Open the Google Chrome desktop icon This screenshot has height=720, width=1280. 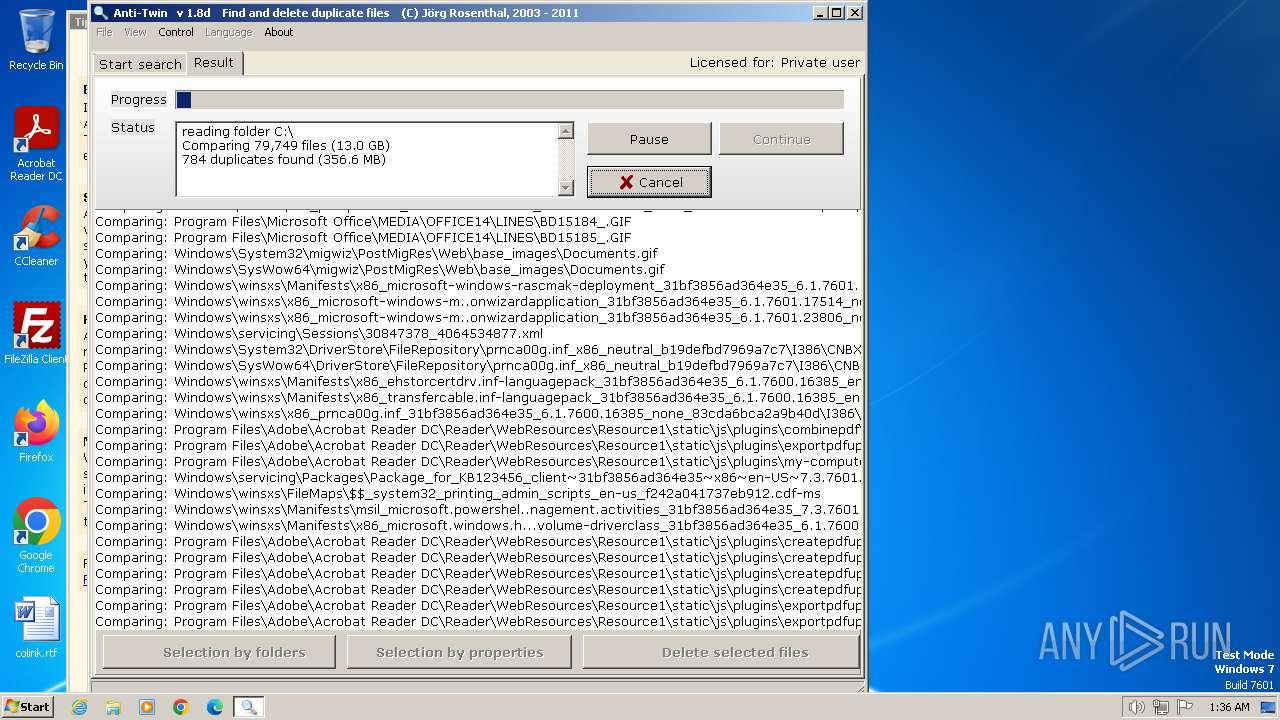[36, 536]
